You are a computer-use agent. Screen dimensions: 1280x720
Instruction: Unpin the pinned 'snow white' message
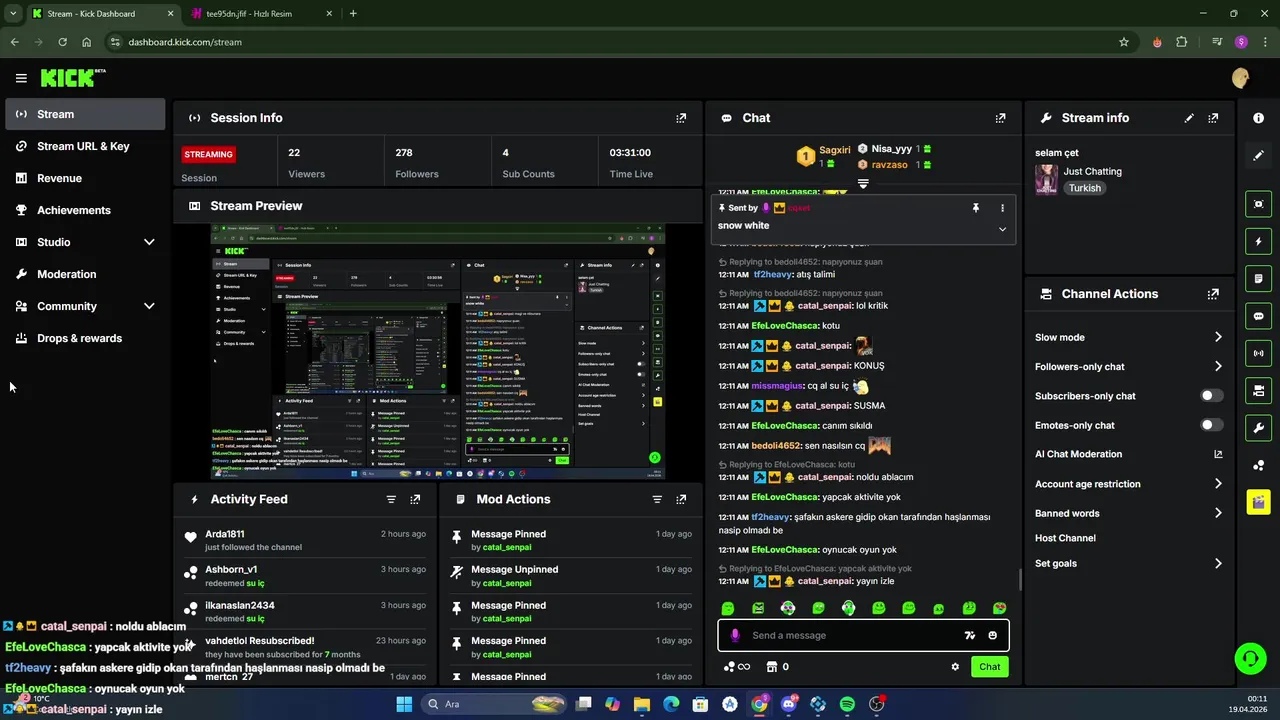pos(976,208)
